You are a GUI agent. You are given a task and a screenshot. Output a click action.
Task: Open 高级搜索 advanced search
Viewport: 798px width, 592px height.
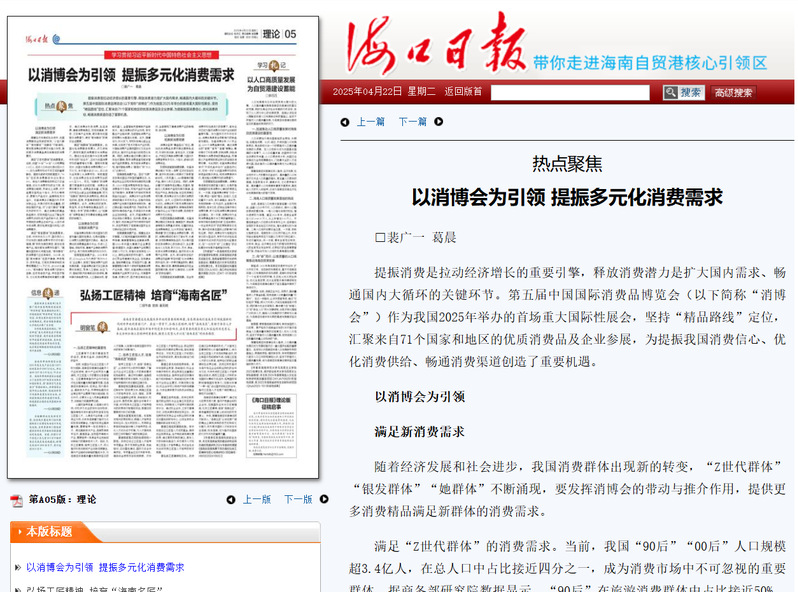click(735, 93)
